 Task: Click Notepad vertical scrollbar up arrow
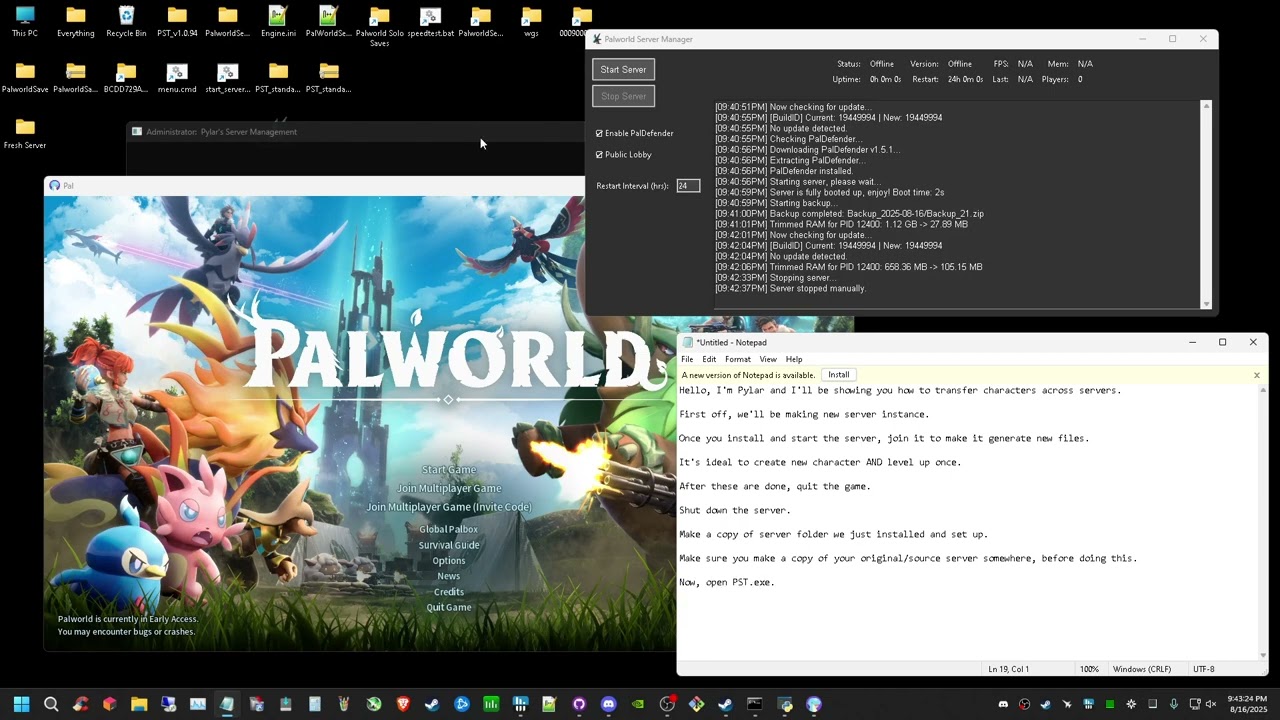click(1263, 390)
